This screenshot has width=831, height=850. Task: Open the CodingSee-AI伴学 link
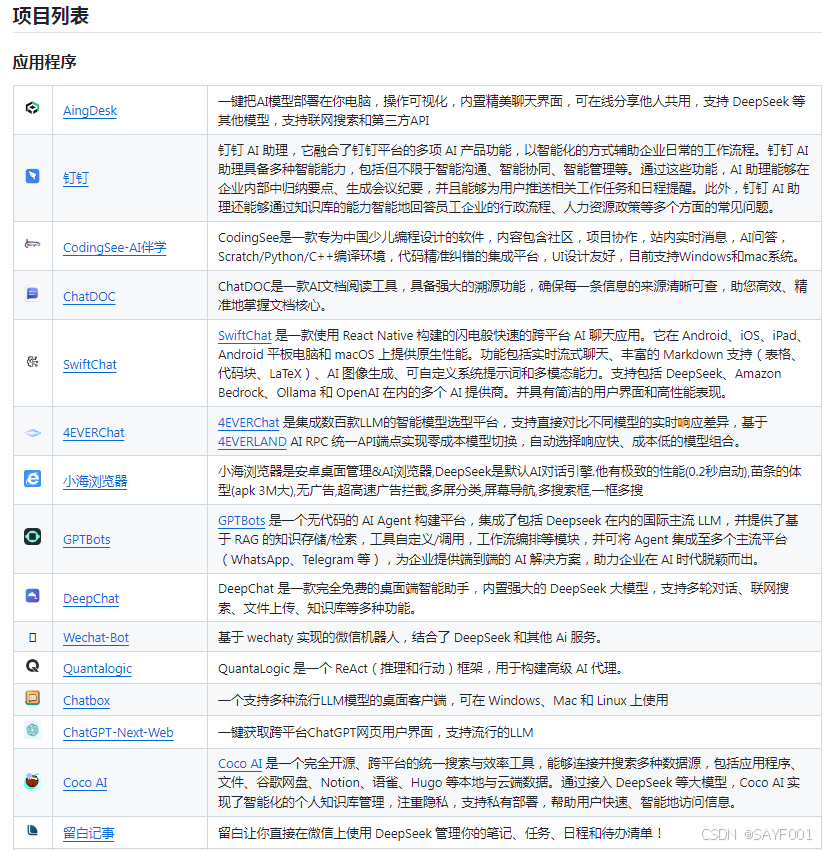[x=115, y=247]
